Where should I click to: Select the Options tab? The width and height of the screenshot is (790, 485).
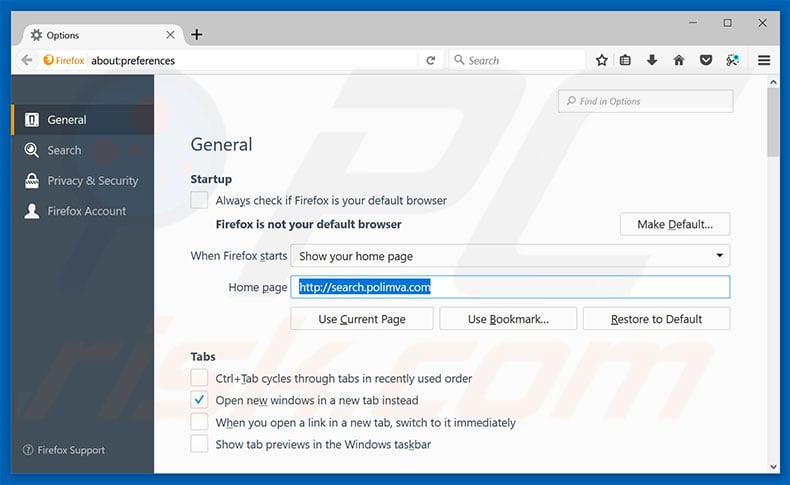(103, 35)
